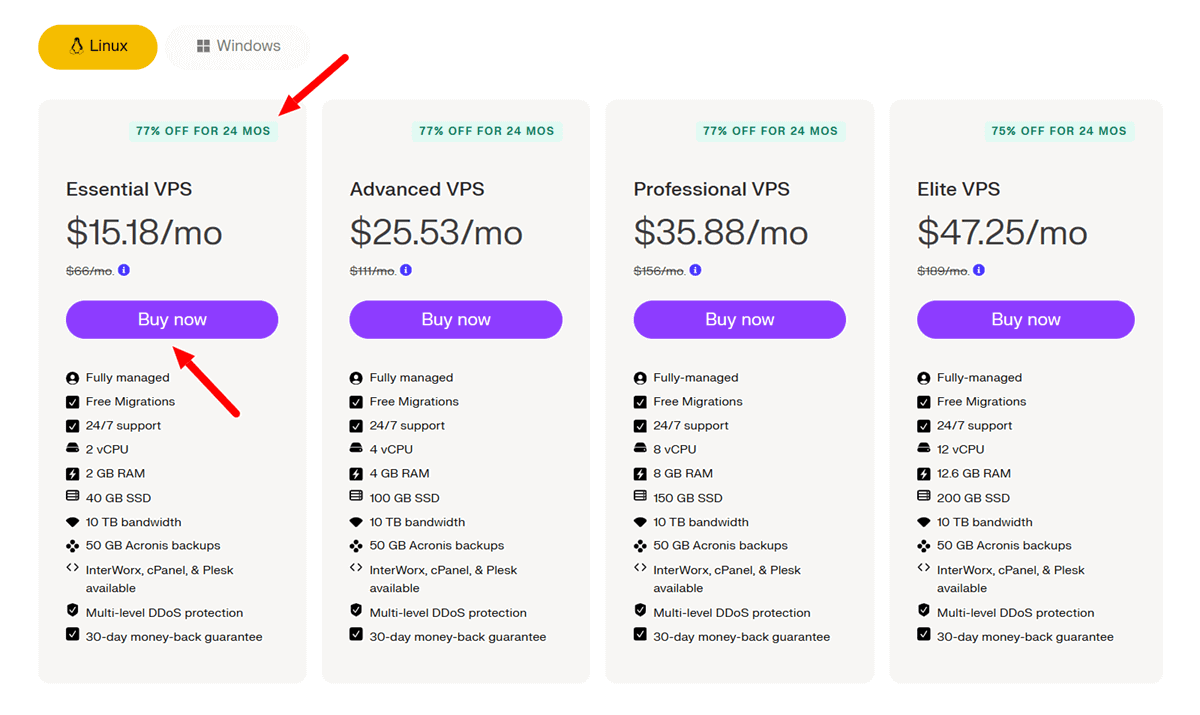Click the fully managed person icon under Essential VPS

pyautogui.click(x=72, y=377)
